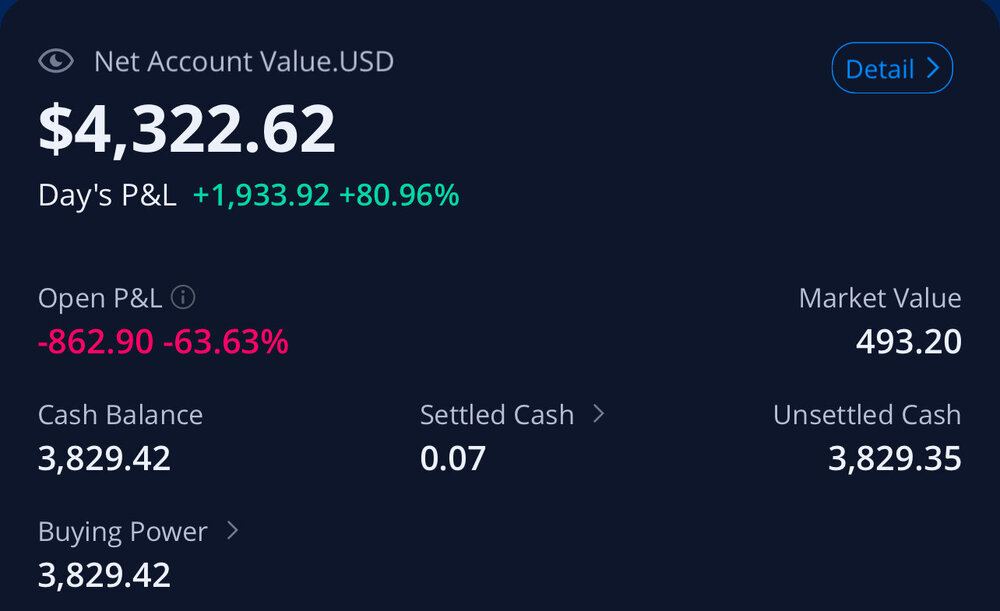
Task: Click the Open P&L info icon
Action: 182,298
